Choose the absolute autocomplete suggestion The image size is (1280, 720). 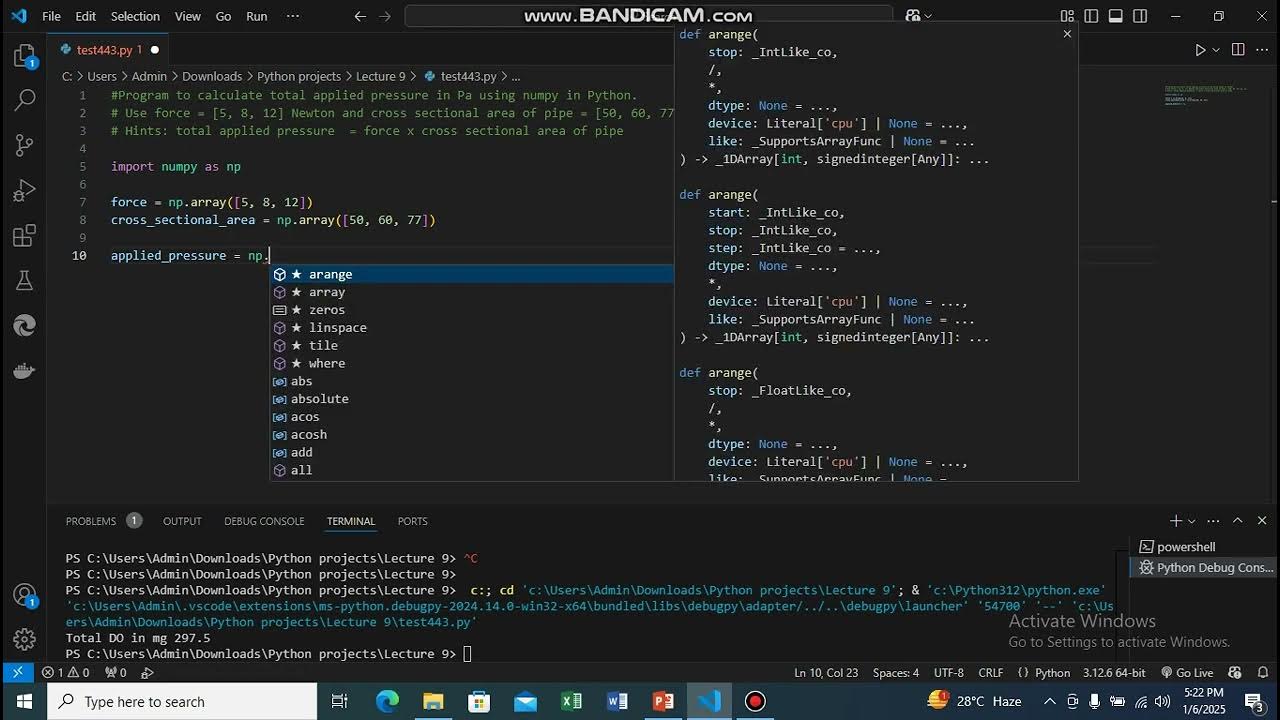(472, 399)
